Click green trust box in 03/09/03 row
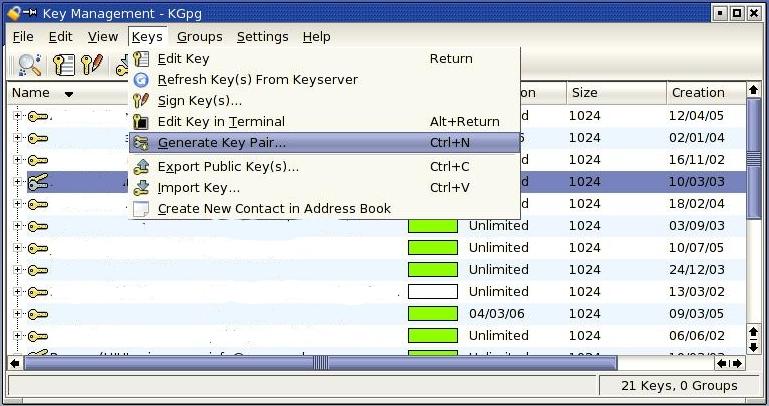Viewport: 769px width, 406px height. [x=433, y=226]
